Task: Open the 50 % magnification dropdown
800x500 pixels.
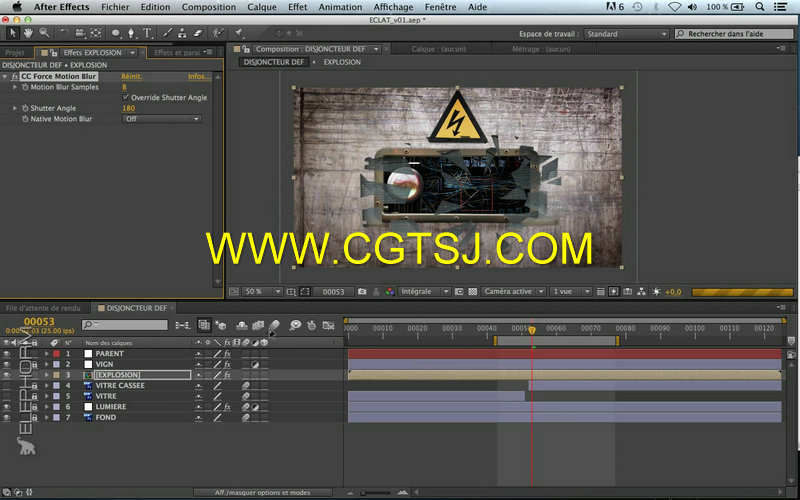Action: (262, 291)
